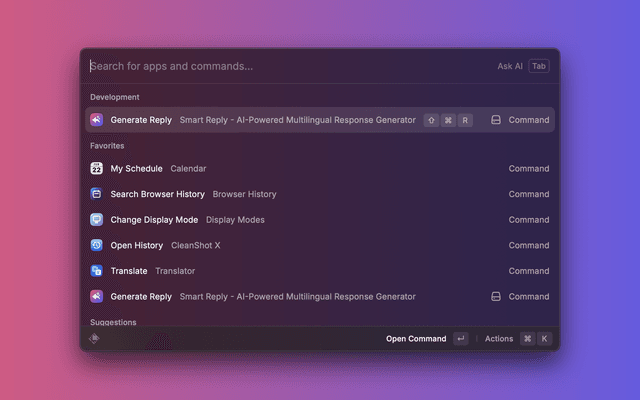Image resolution: width=640 pixels, height=400 pixels.
Task: Open the Actions panel
Action: click(x=499, y=339)
